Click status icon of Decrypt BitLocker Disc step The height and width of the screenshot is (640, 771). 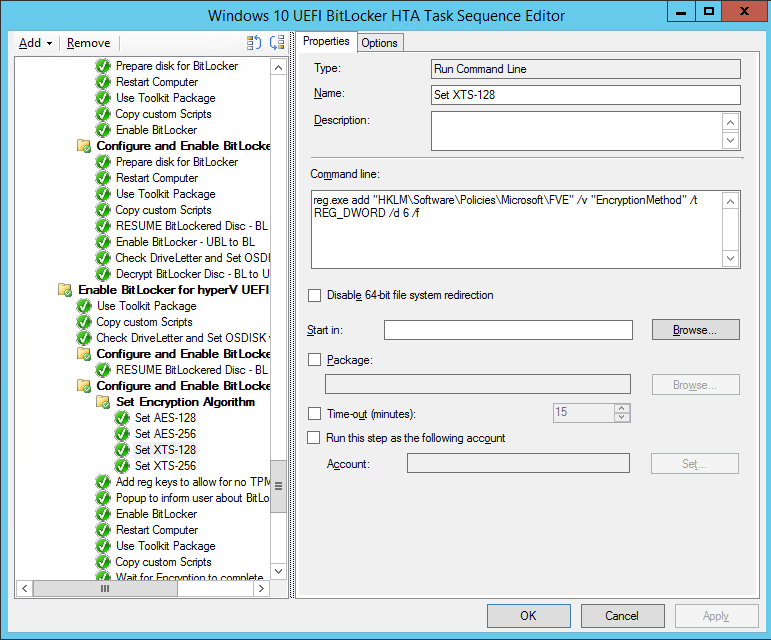[x=103, y=274]
